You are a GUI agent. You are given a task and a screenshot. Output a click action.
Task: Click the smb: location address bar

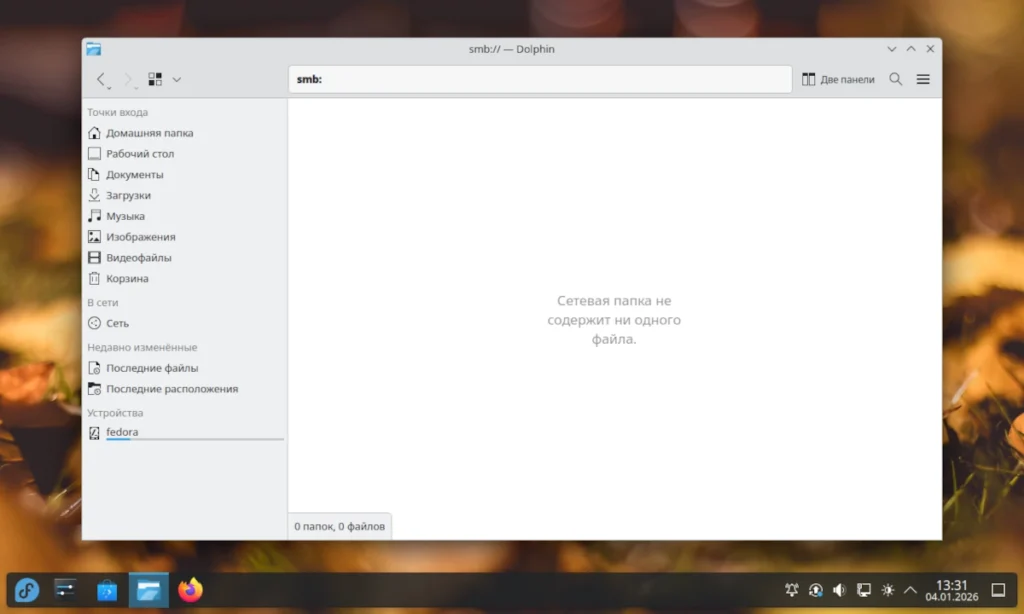[x=540, y=79]
